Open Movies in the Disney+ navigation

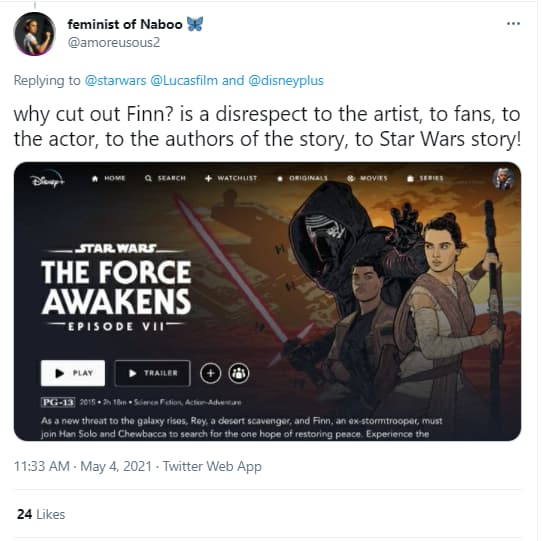point(367,178)
